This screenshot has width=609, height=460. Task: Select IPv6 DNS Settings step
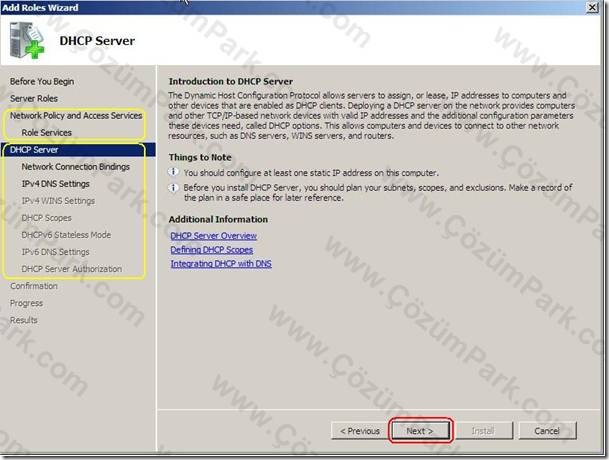tap(56, 252)
